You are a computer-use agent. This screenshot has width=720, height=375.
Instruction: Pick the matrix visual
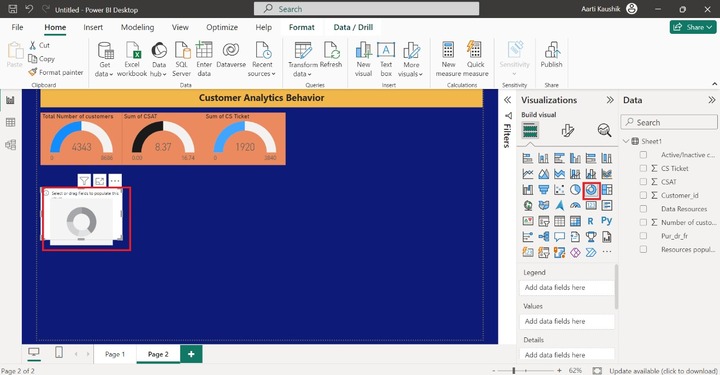click(x=575, y=221)
